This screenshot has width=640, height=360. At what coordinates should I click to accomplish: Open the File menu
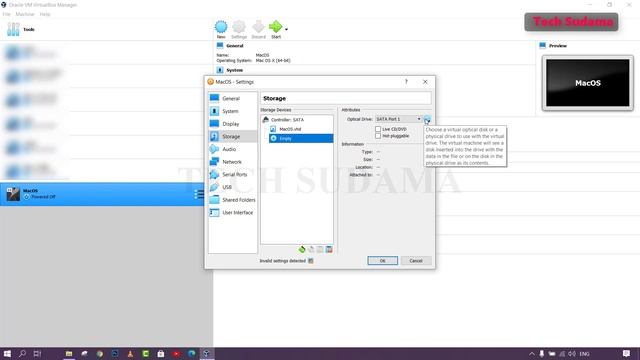click(7, 14)
